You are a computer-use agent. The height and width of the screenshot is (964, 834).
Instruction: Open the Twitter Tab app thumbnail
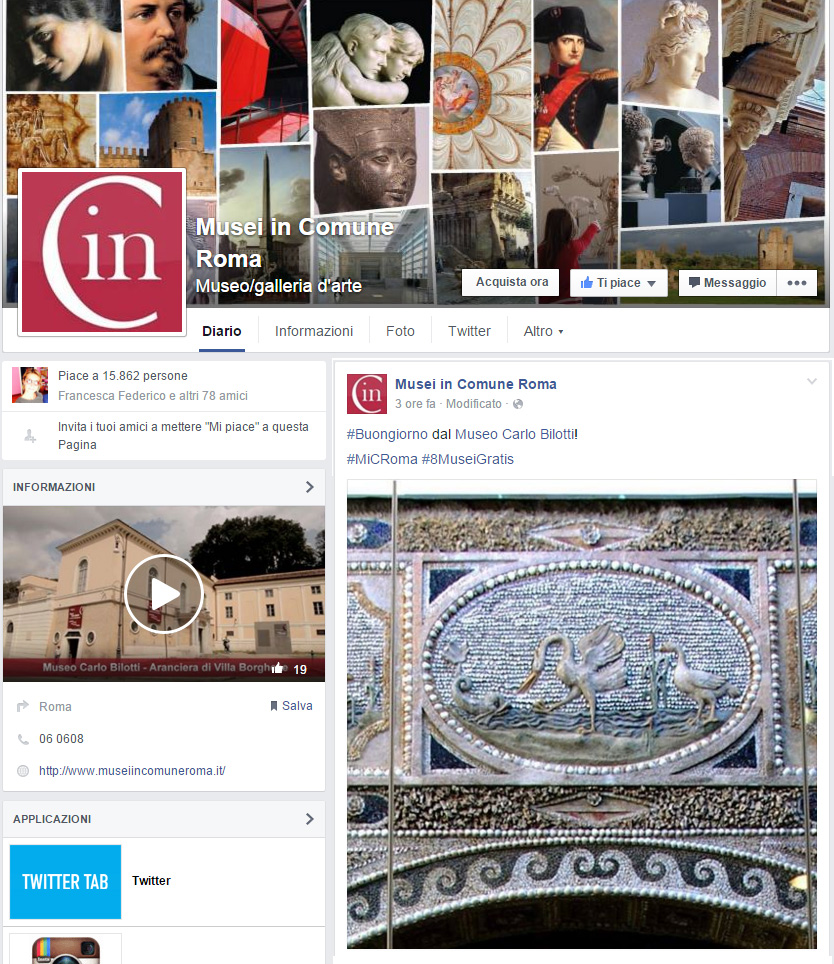pyautogui.click(x=66, y=882)
